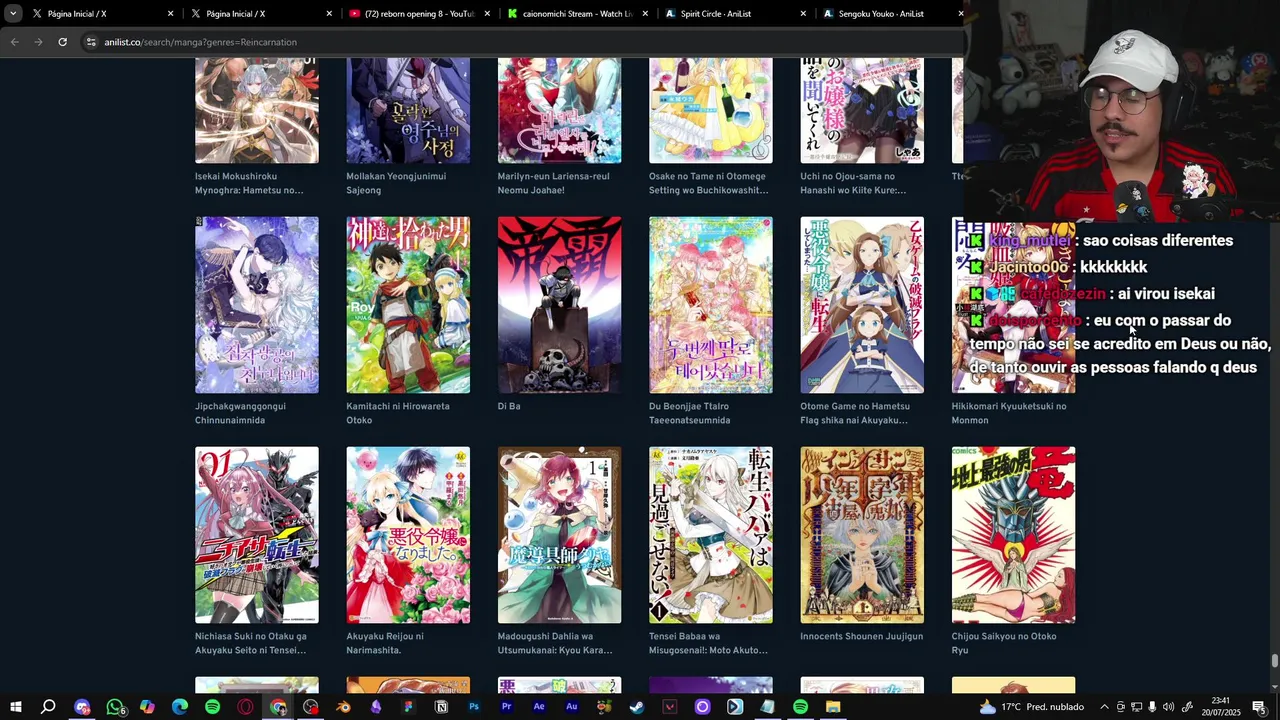
Task: Close the YouTube reborn opening tab
Action: 487,14
